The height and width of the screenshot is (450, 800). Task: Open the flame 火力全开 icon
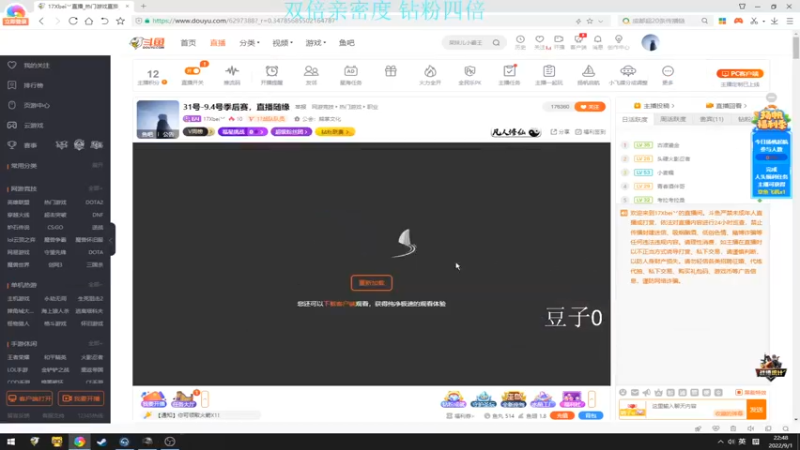coord(430,71)
